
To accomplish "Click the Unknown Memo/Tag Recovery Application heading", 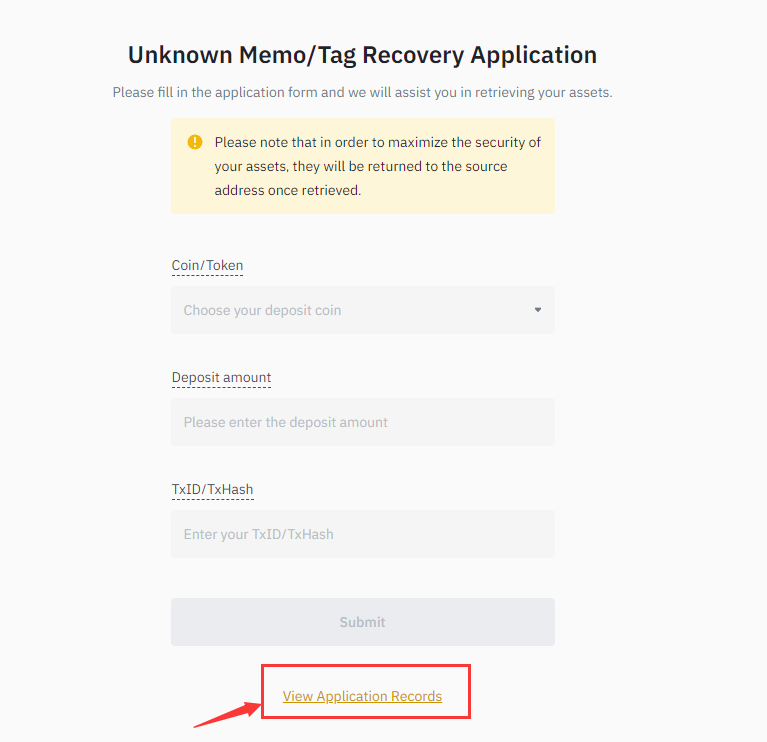I will click(x=362, y=55).
